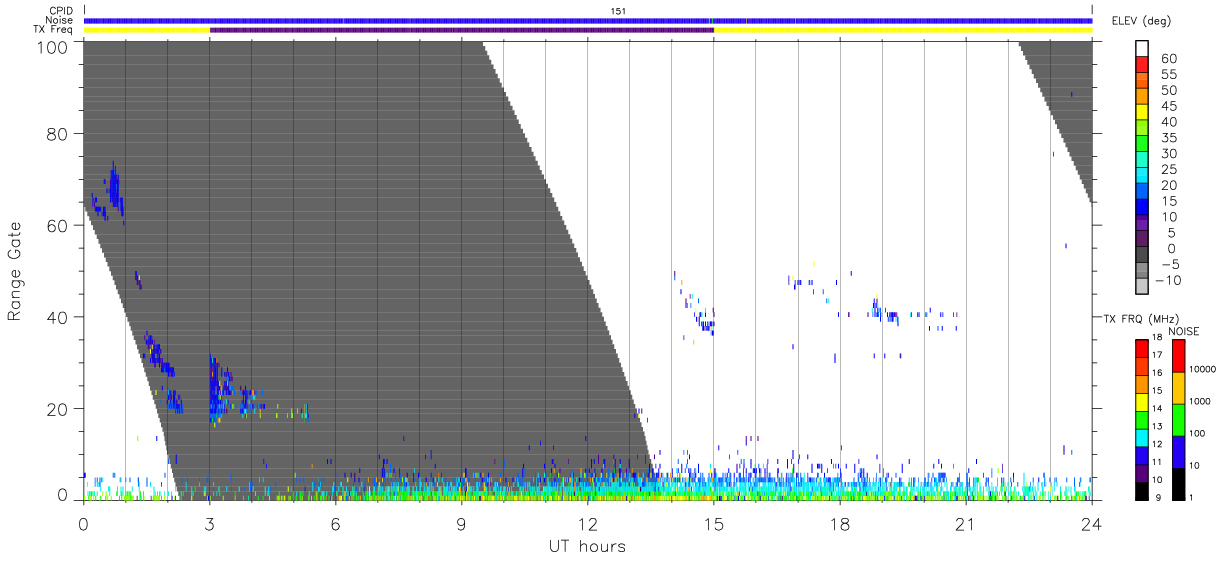Click the '20' tick label on the Range Gate axis
Image resolution: width=1228 pixels, height=567 pixels.
click(58, 409)
